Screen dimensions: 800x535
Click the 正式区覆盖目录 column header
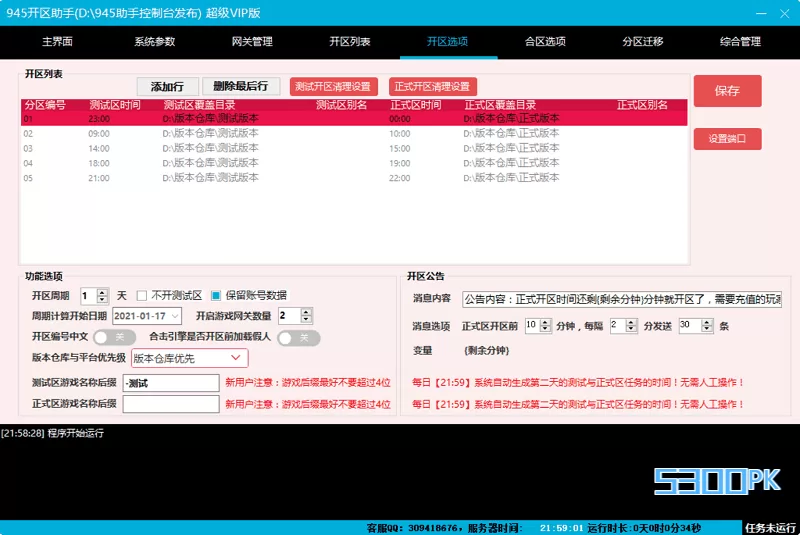pyautogui.click(x=500, y=105)
